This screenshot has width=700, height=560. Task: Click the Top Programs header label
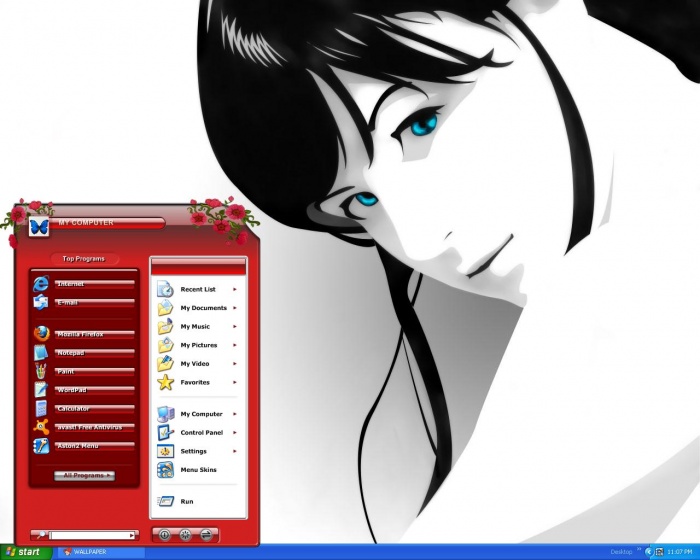click(x=84, y=259)
